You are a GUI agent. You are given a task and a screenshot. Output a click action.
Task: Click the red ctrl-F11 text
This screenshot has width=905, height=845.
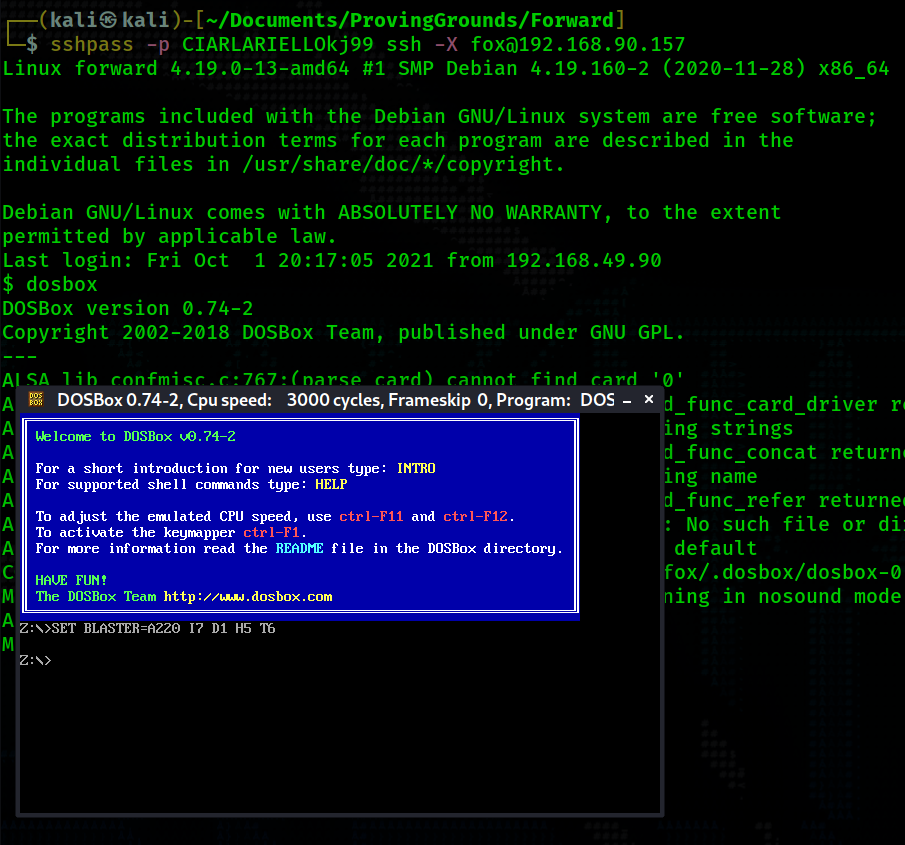371,517
